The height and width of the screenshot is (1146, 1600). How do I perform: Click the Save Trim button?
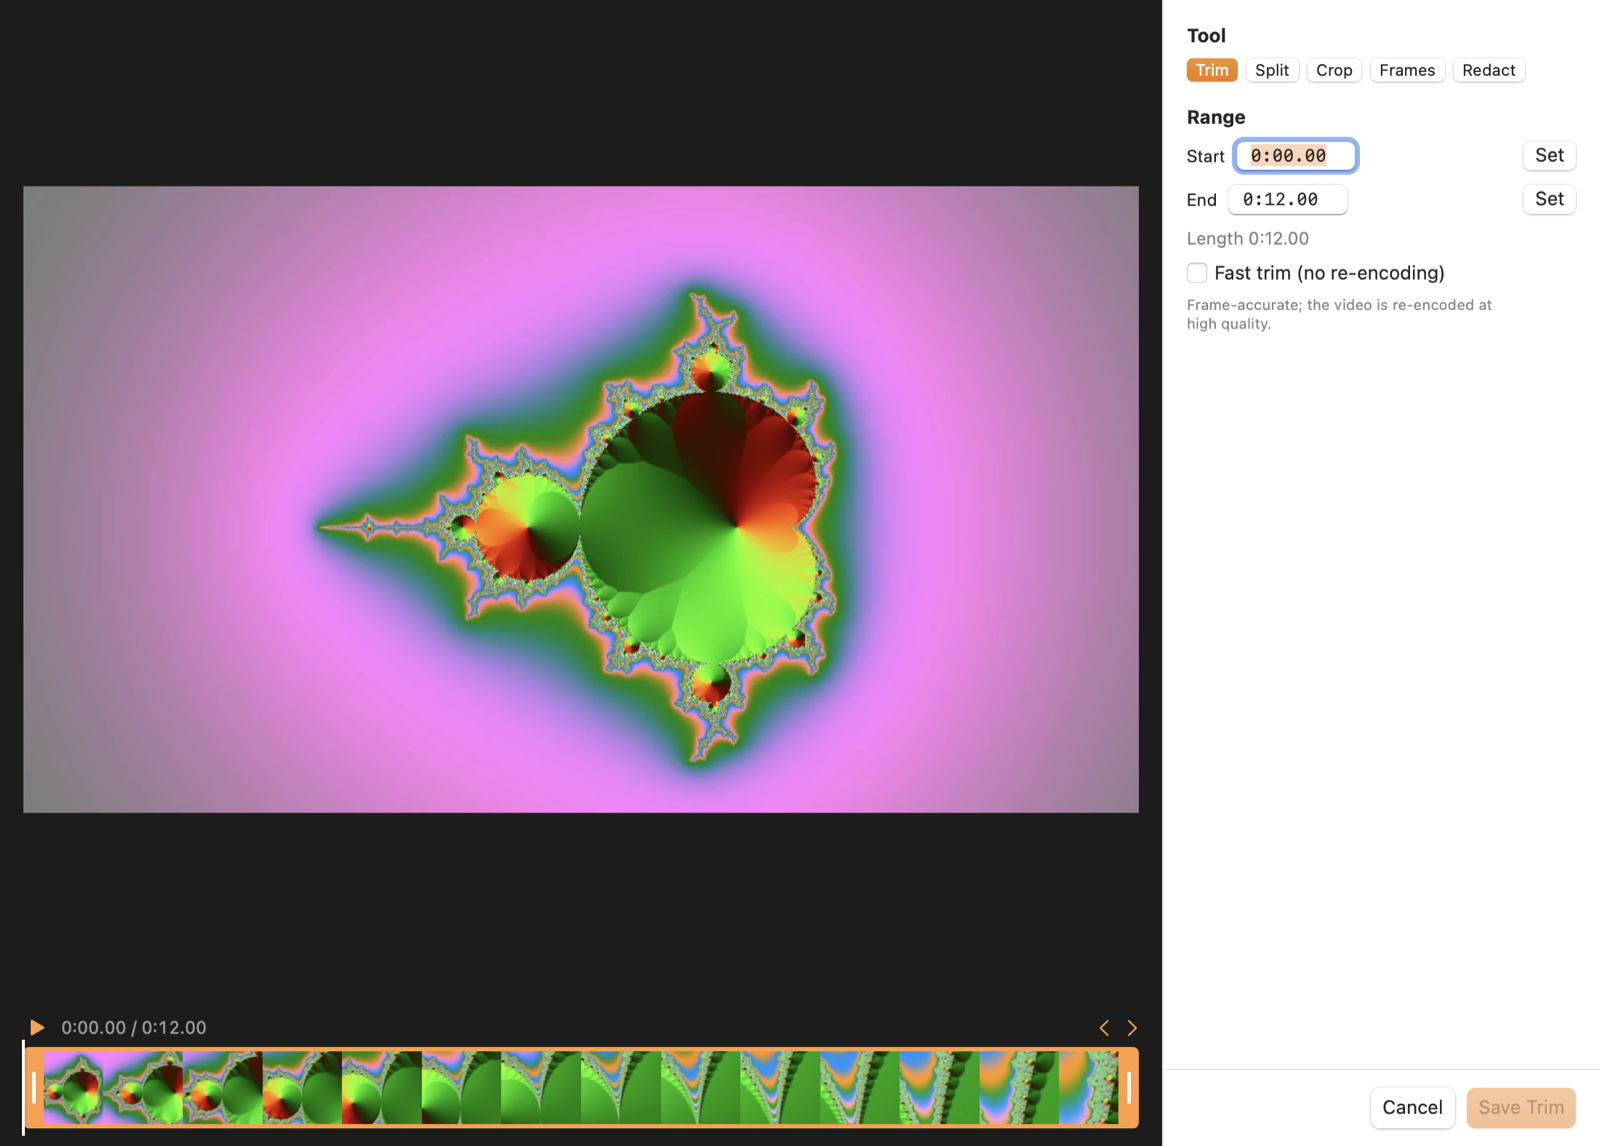tap(1521, 1107)
